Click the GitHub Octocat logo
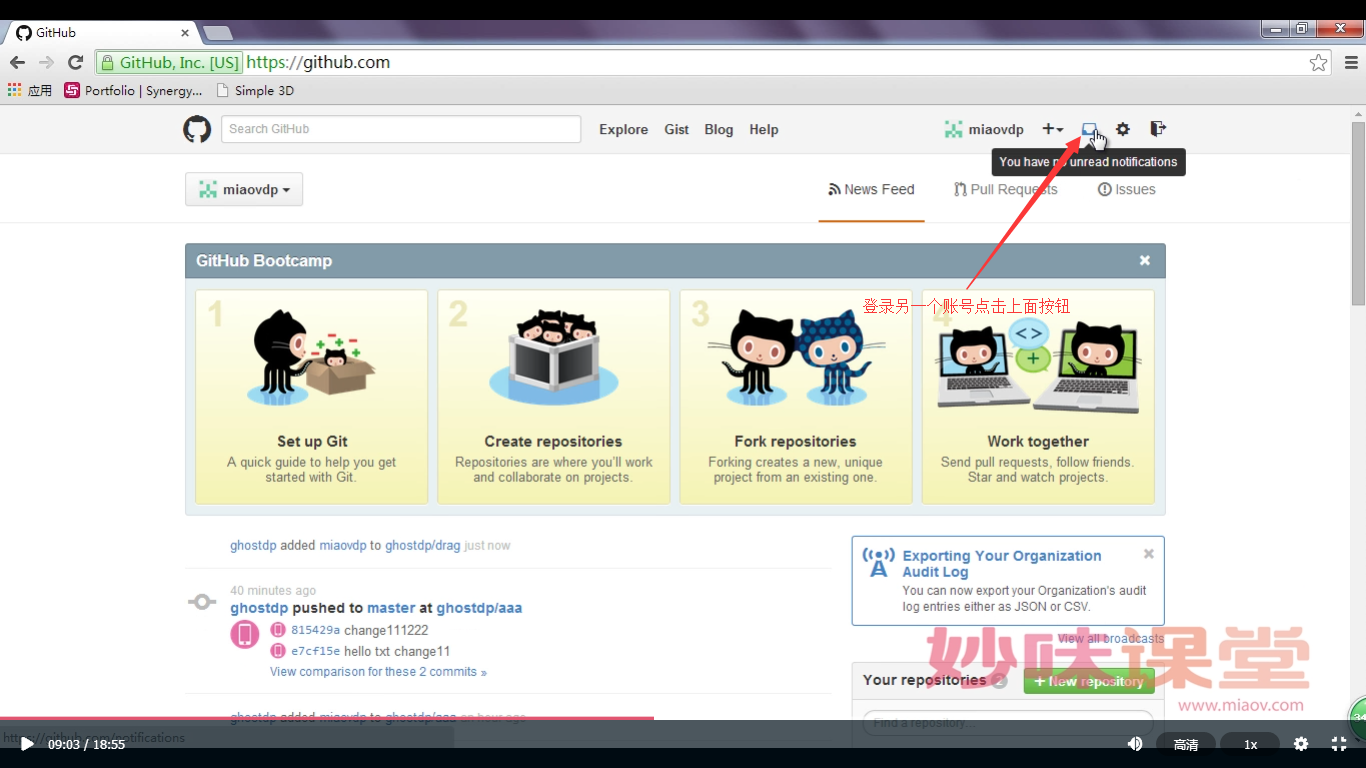 [197, 129]
